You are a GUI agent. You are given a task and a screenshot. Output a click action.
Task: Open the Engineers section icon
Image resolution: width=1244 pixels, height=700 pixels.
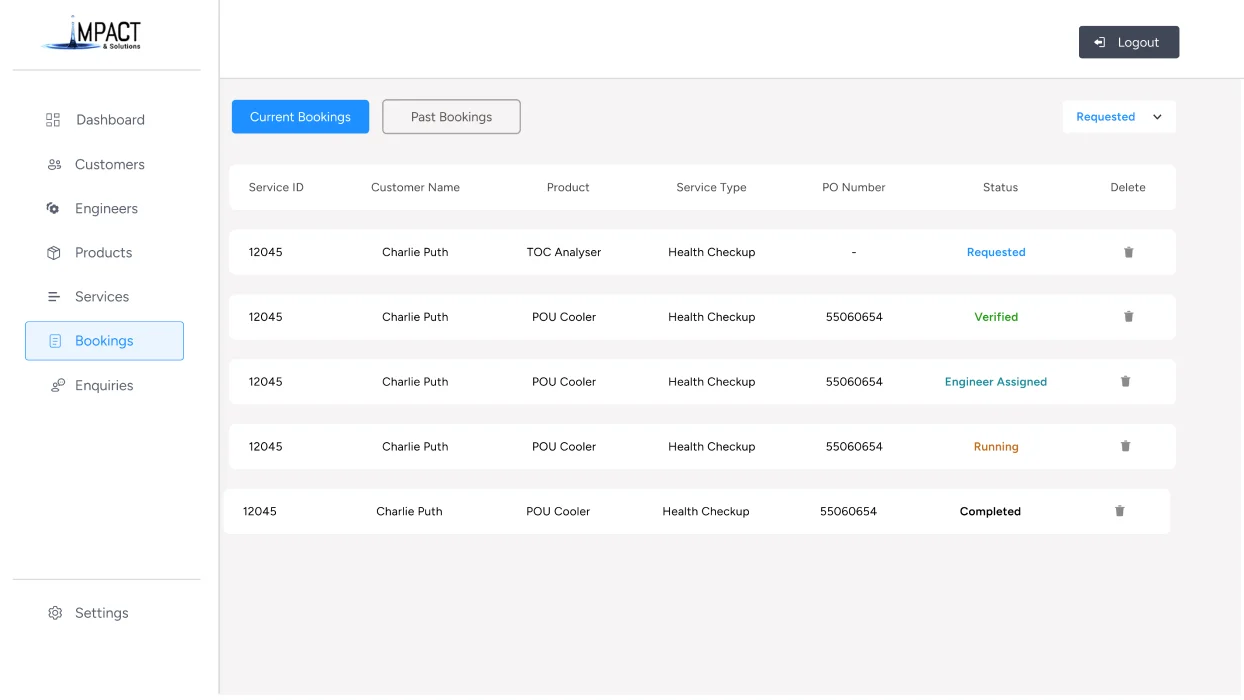coord(53,208)
